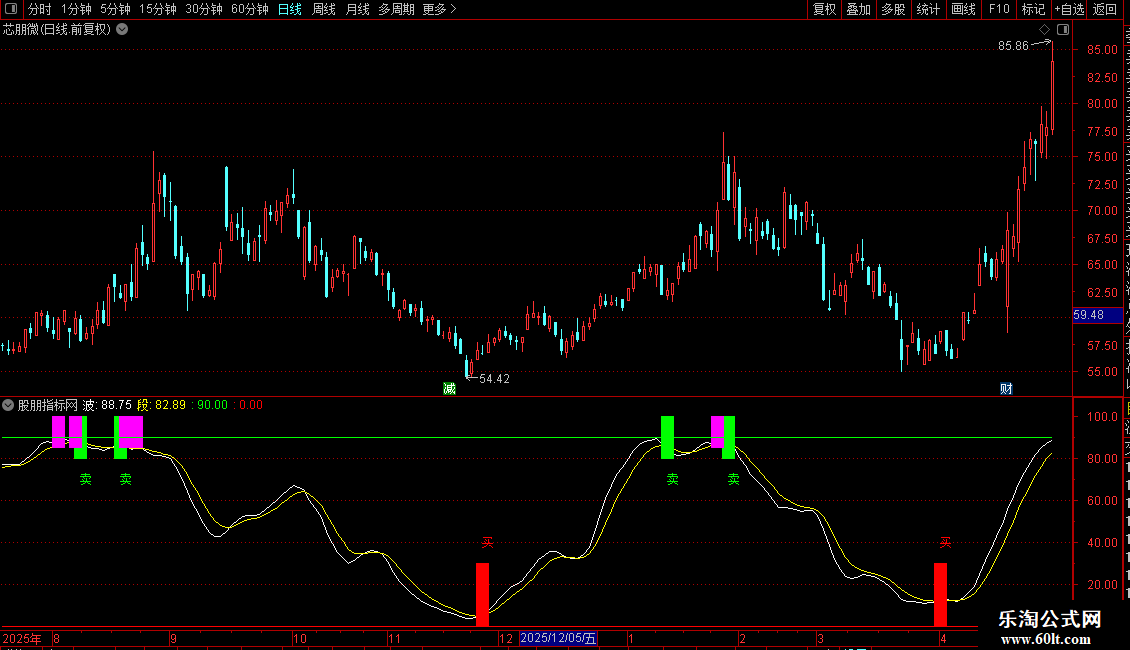The width and height of the screenshot is (1130, 650).
Task: Click the blue 财 marker below chart
Action: [x=1006, y=389]
